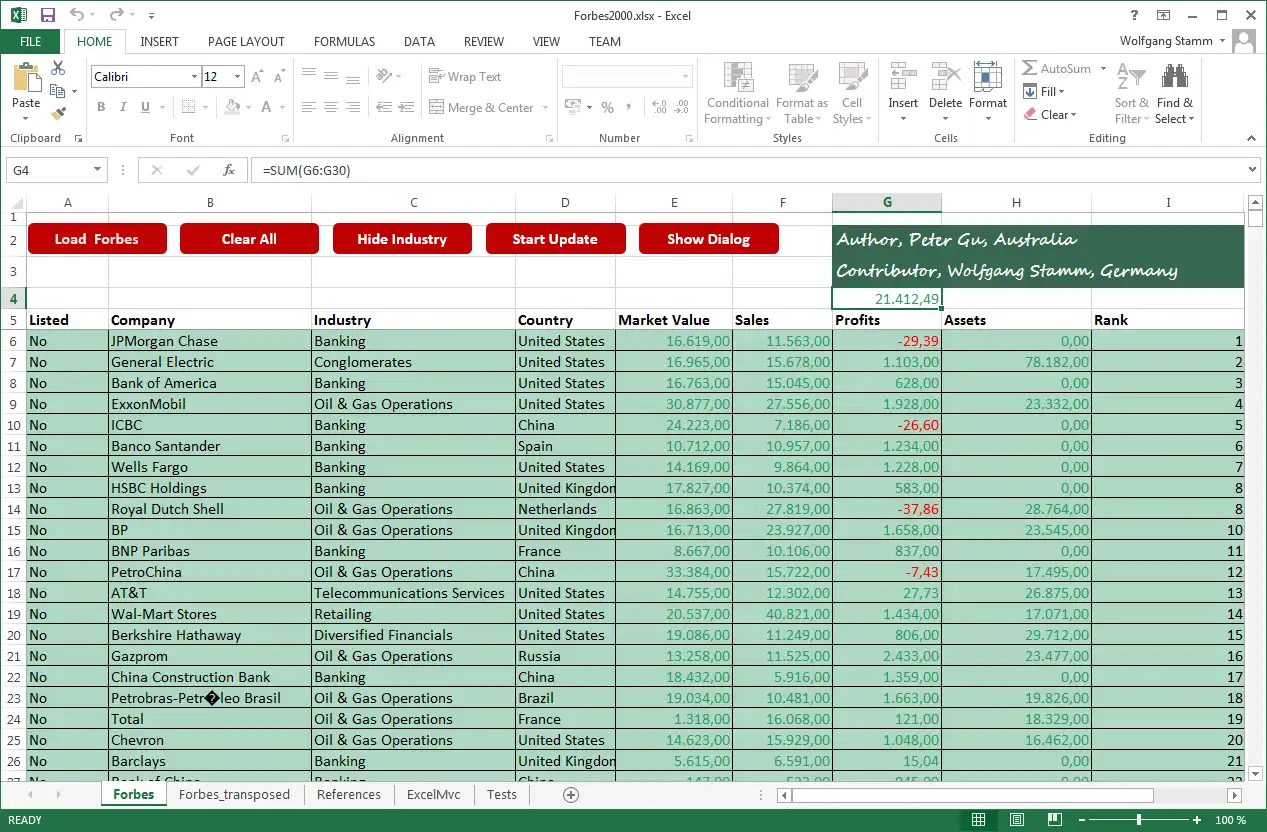
Task: Open the FILE tab
Action: pyautogui.click(x=31, y=41)
